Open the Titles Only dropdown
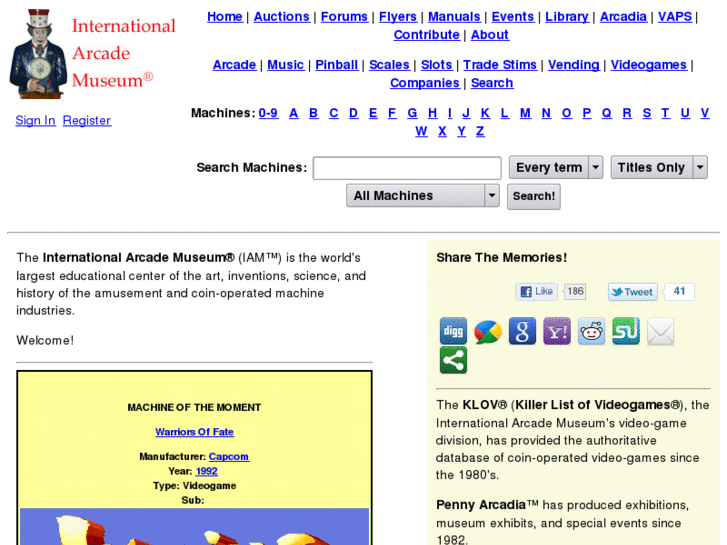This screenshot has width=727, height=545. click(659, 167)
